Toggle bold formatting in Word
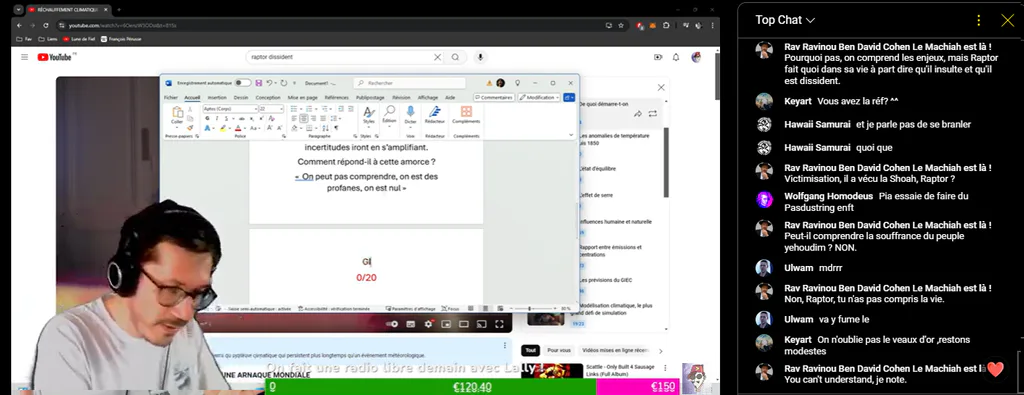Viewport: 1024px width, 395px height. pyautogui.click(x=207, y=118)
